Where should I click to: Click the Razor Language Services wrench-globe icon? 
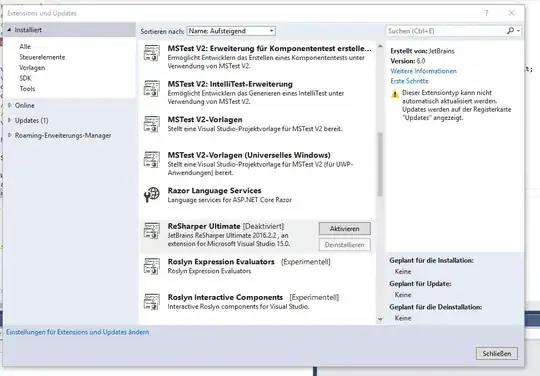coord(152,195)
